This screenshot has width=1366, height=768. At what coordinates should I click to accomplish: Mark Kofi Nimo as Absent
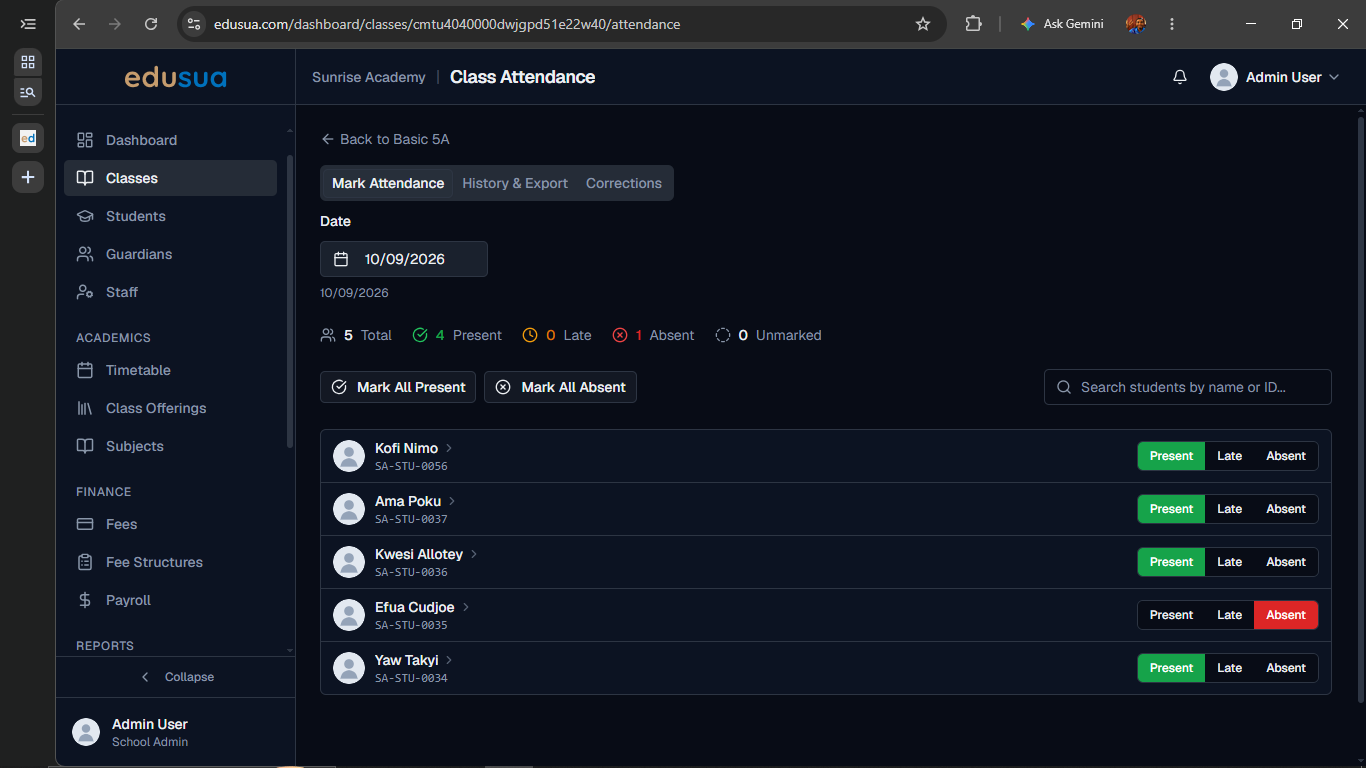click(x=1286, y=456)
